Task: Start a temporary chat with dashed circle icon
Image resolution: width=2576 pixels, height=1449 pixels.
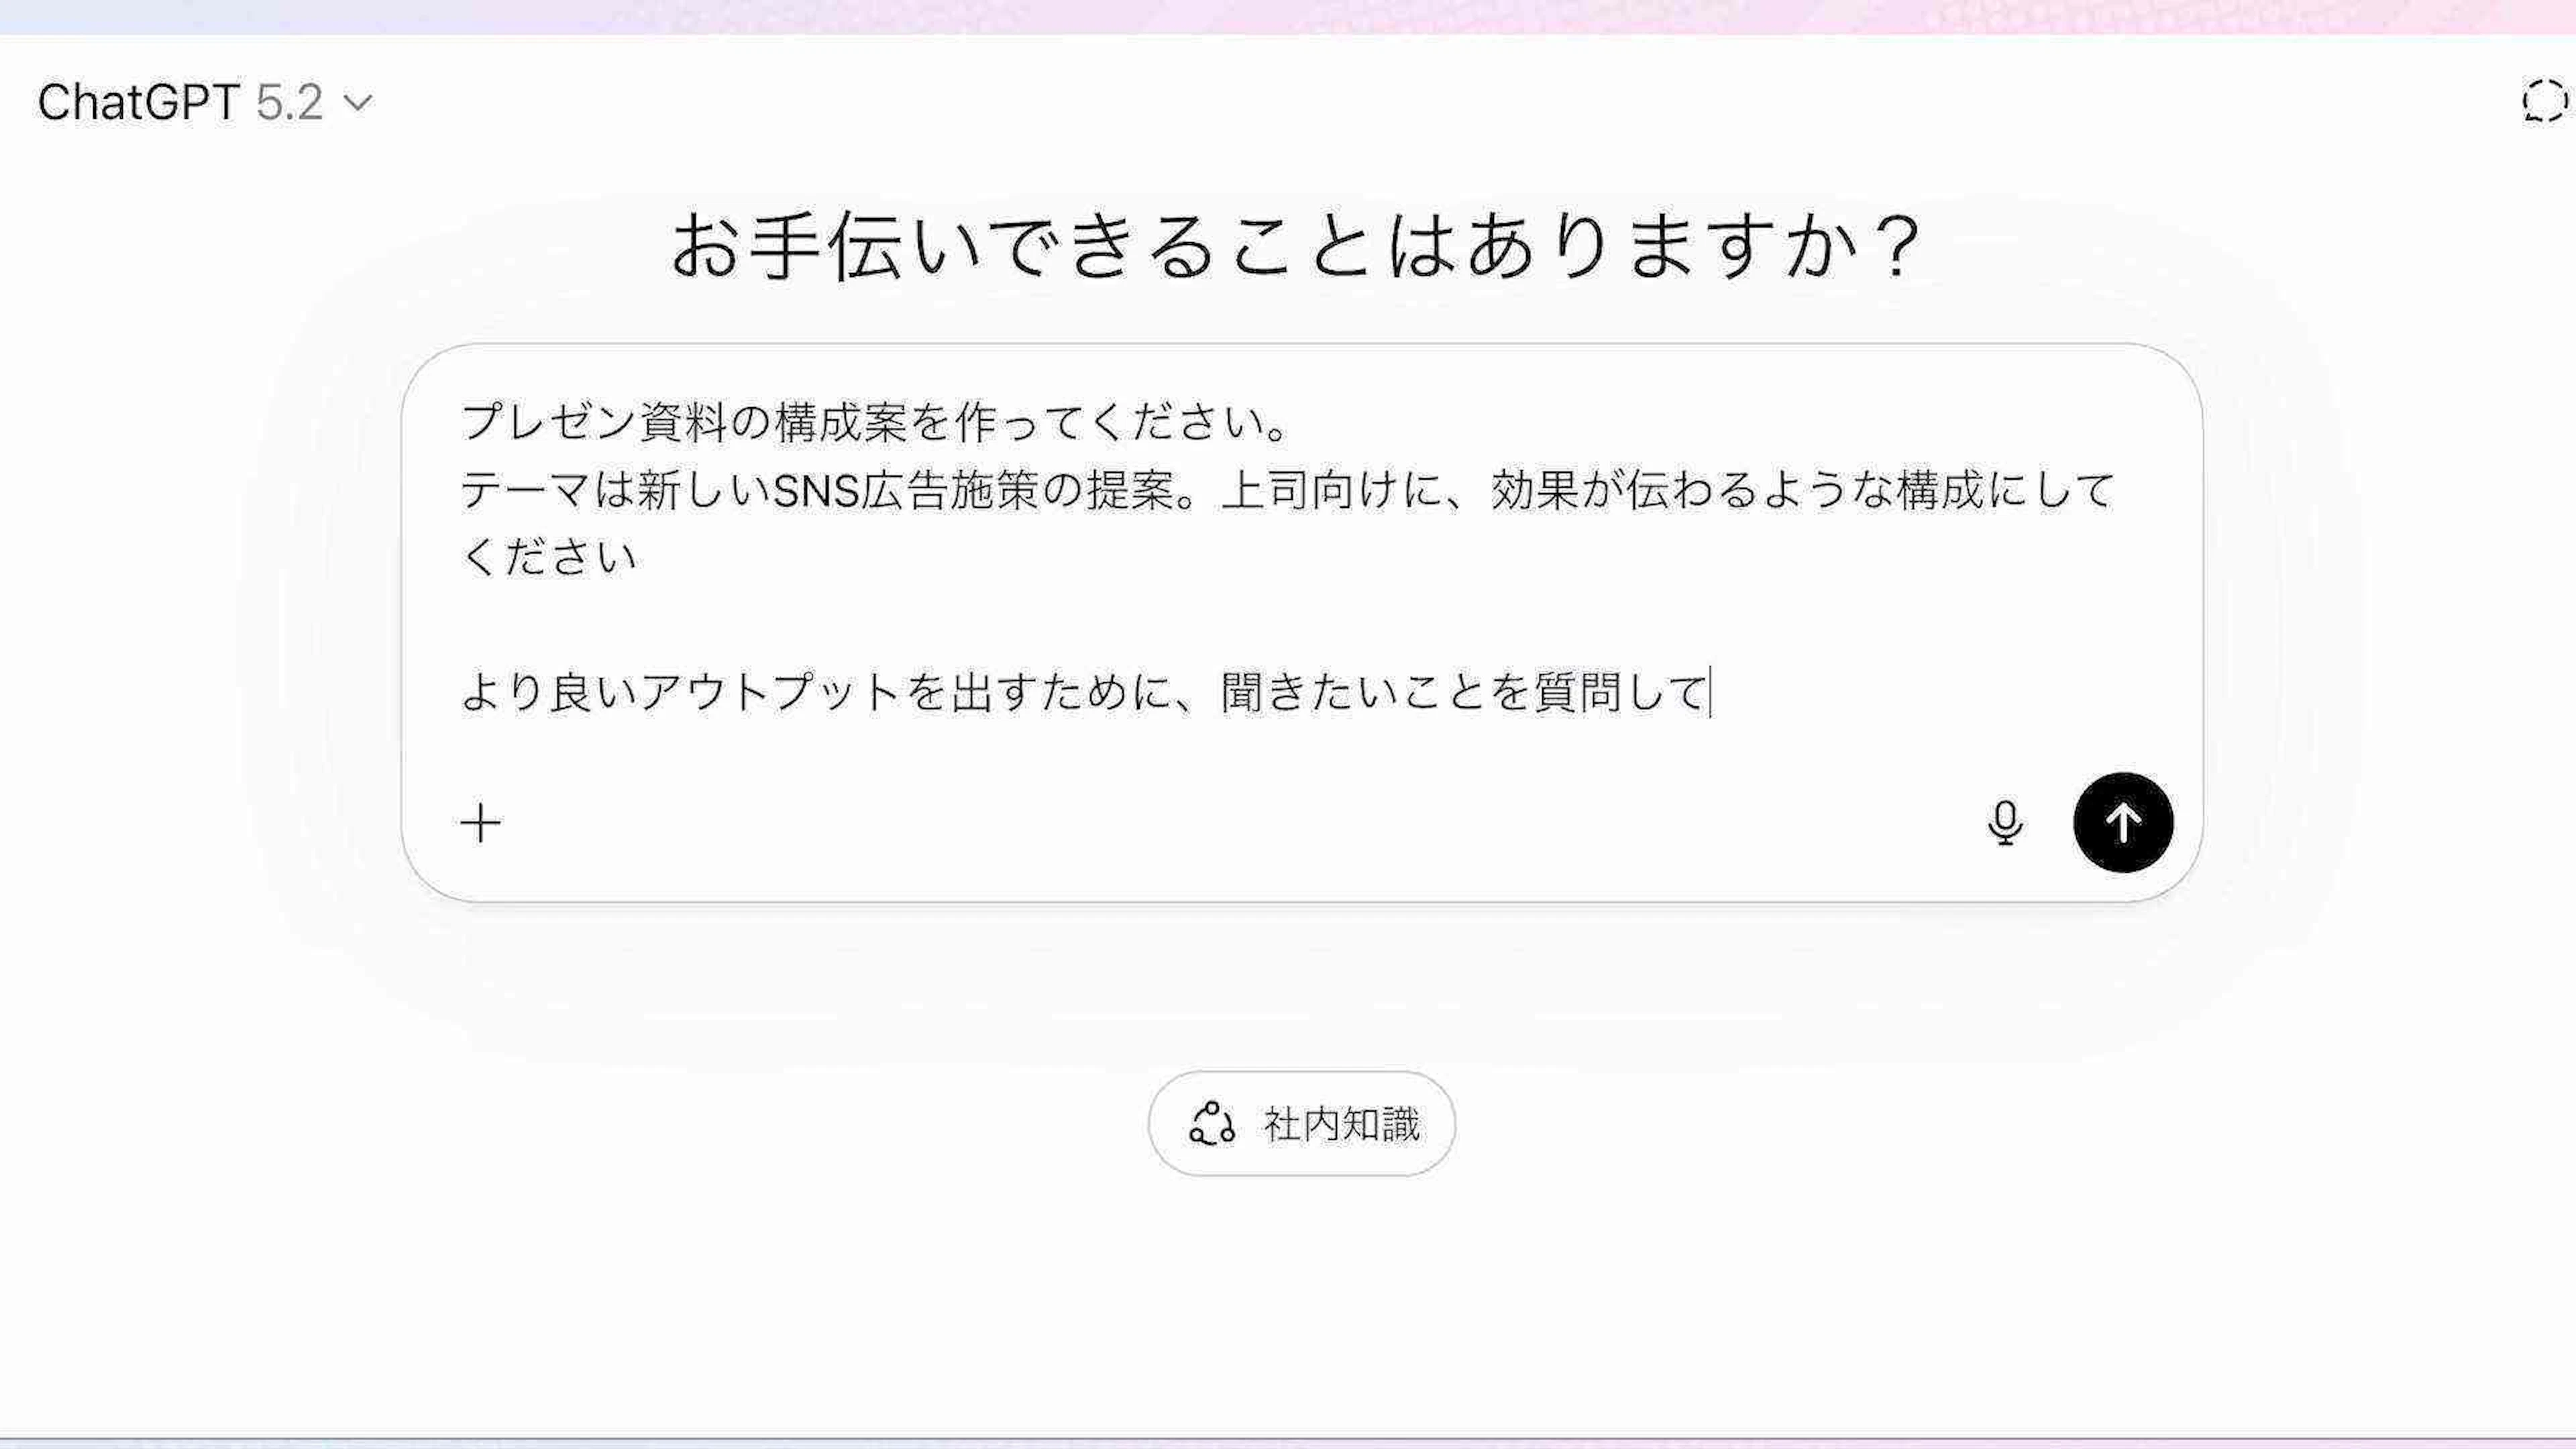Action: (x=2543, y=102)
